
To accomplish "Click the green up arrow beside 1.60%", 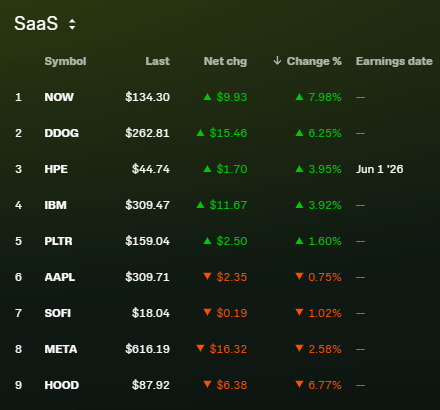I will pyautogui.click(x=299, y=241).
